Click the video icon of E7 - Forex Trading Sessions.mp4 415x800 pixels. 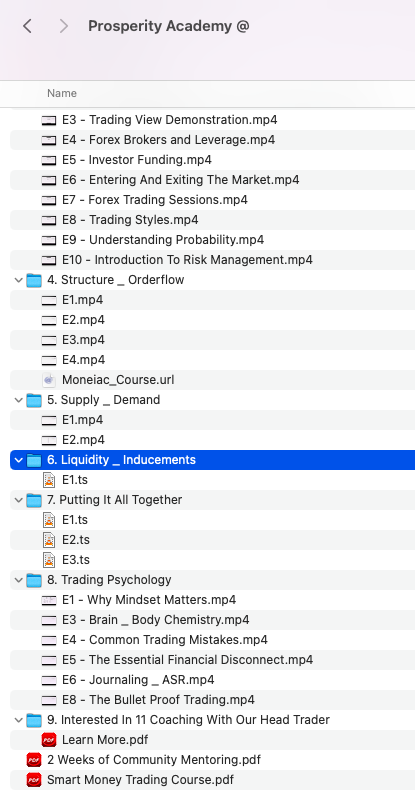[x=49, y=200]
